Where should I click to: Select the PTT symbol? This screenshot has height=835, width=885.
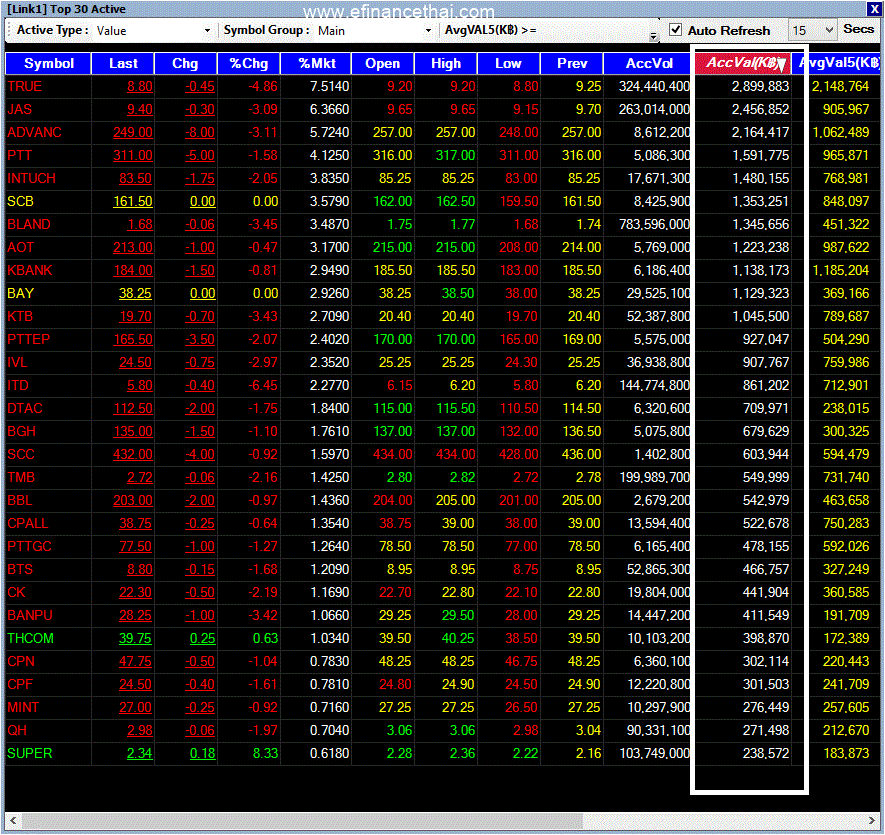tap(20, 155)
